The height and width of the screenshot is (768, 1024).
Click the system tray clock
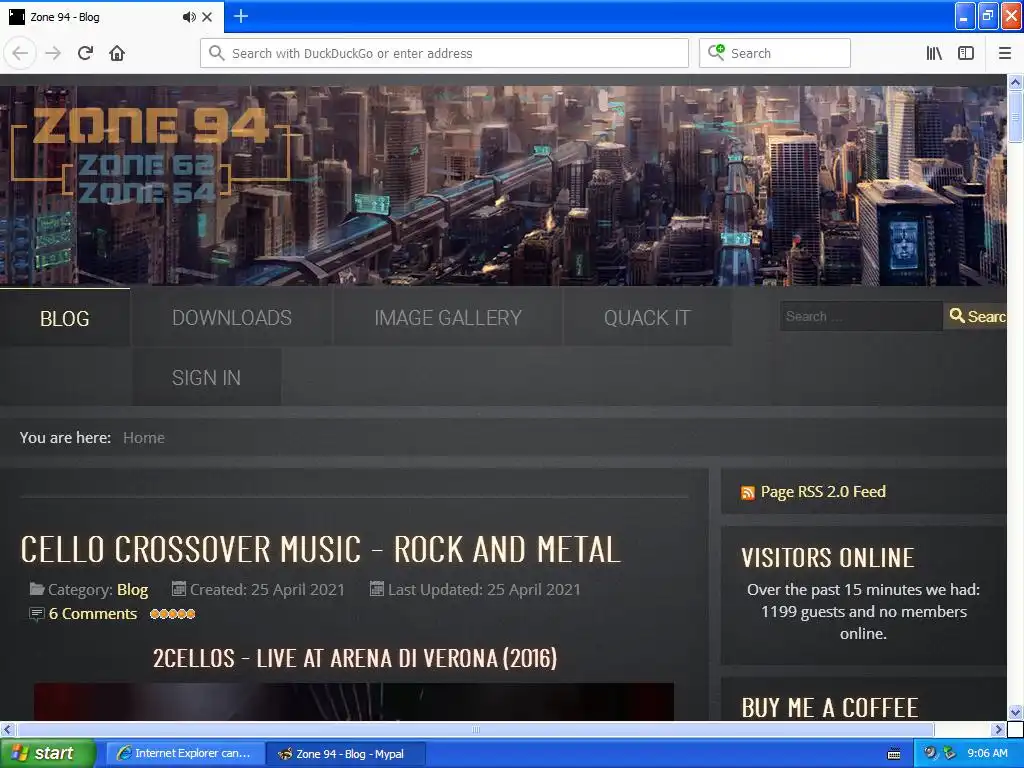click(987, 753)
